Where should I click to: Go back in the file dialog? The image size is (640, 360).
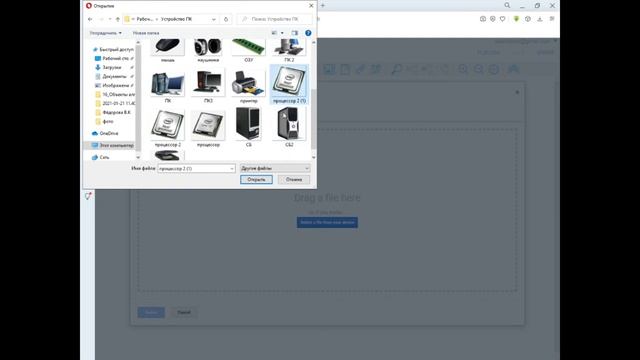pos(90,19)
